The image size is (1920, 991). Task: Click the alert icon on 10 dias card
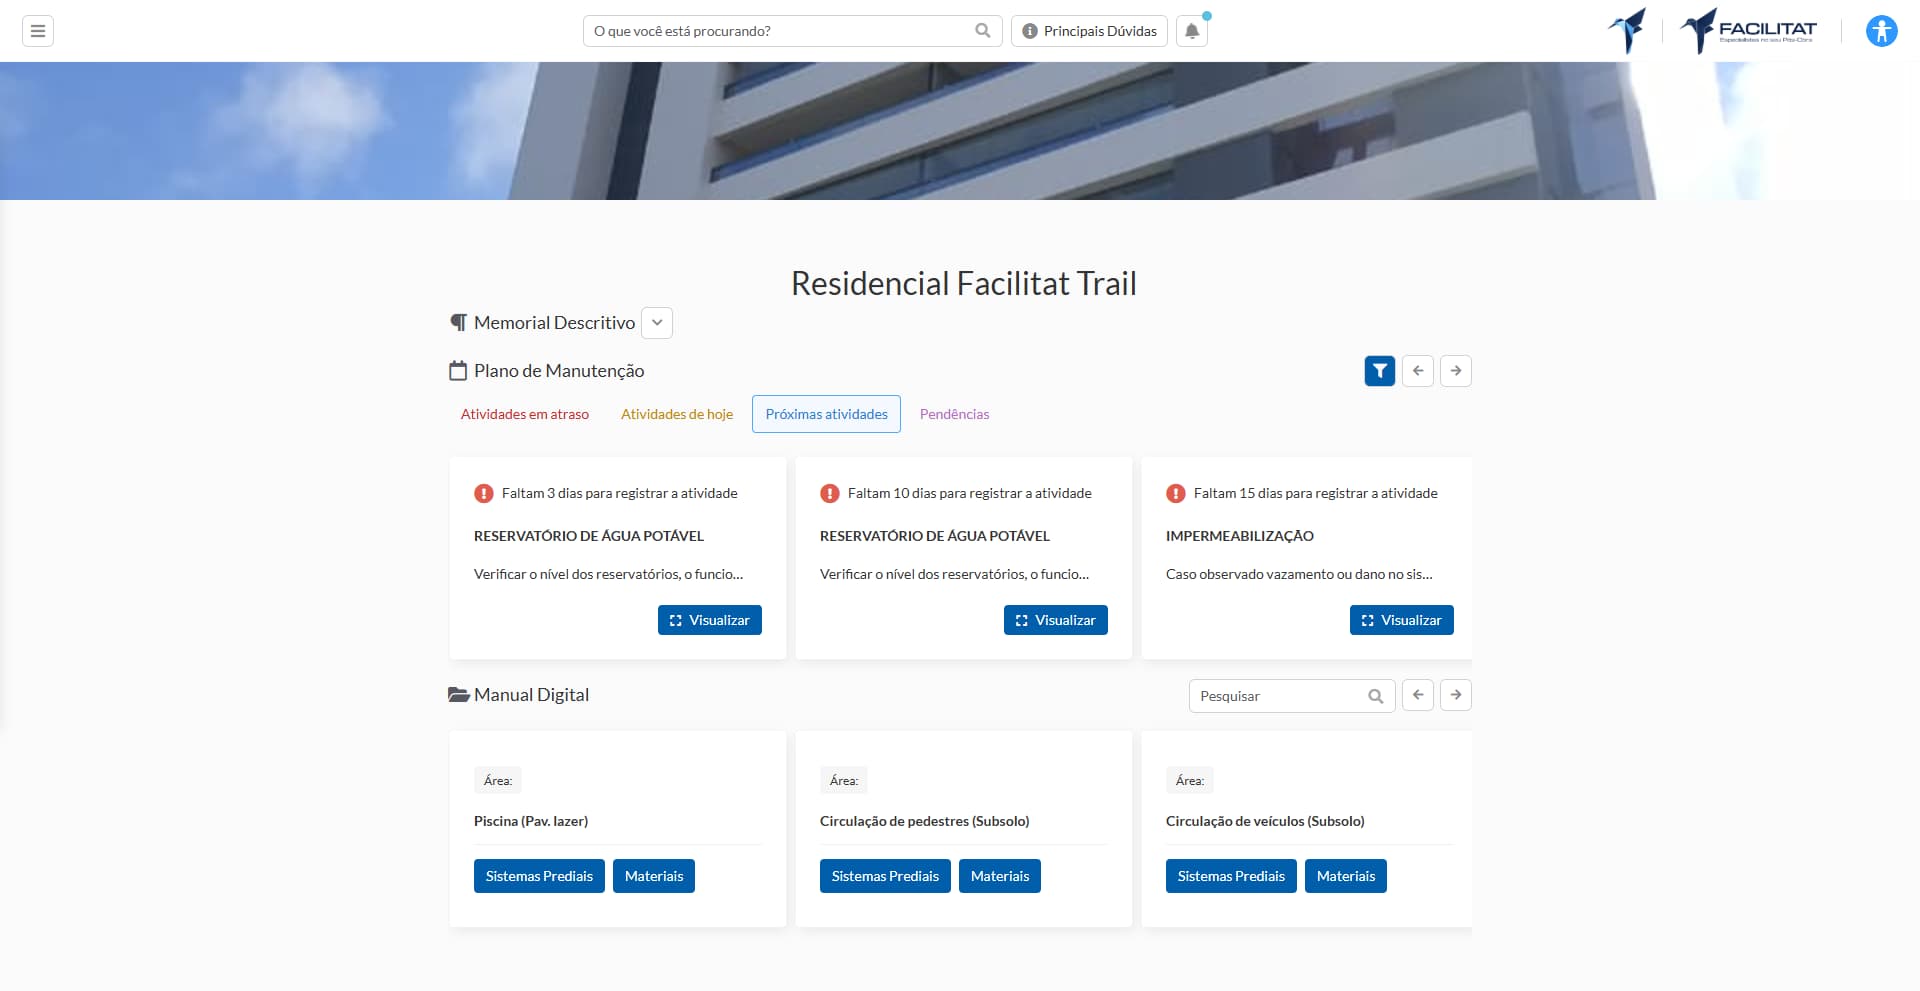[x=830, y=493]
